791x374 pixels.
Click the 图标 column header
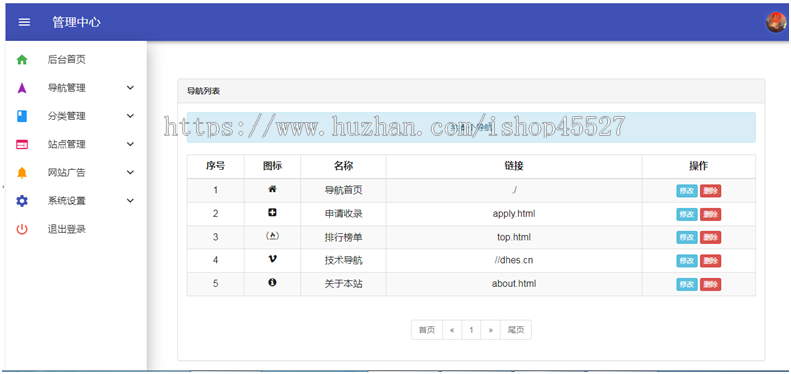point(272,166)
